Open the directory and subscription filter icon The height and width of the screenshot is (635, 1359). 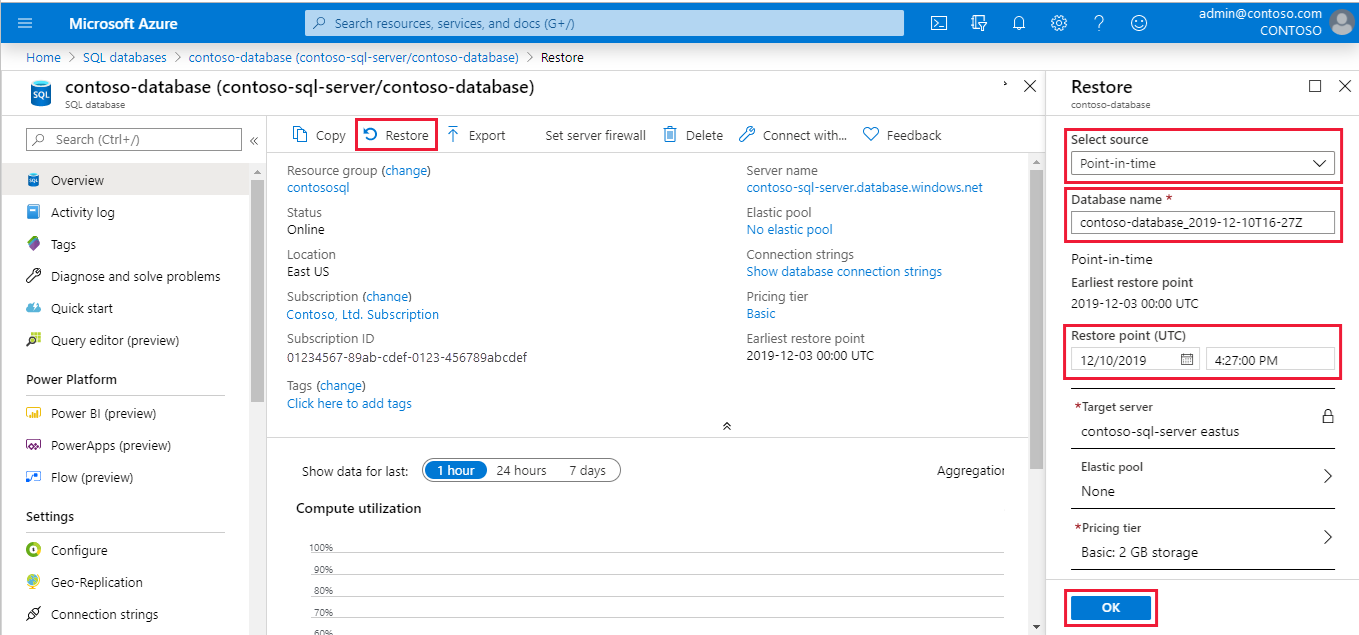(979, 23)
